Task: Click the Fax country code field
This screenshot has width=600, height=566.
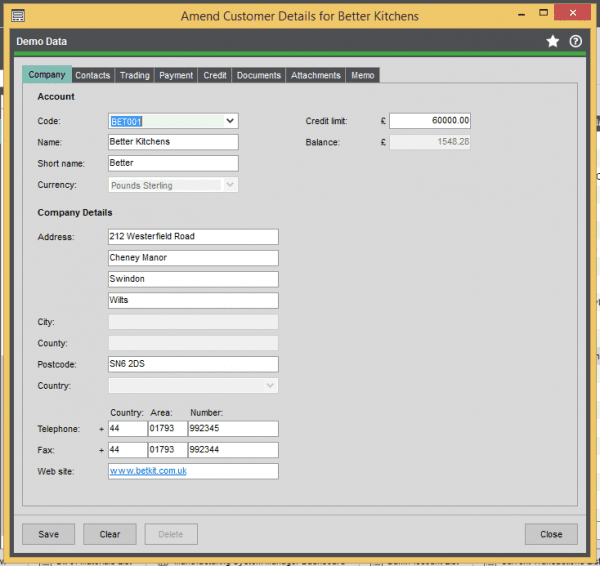Action: (x=128, y=450)
